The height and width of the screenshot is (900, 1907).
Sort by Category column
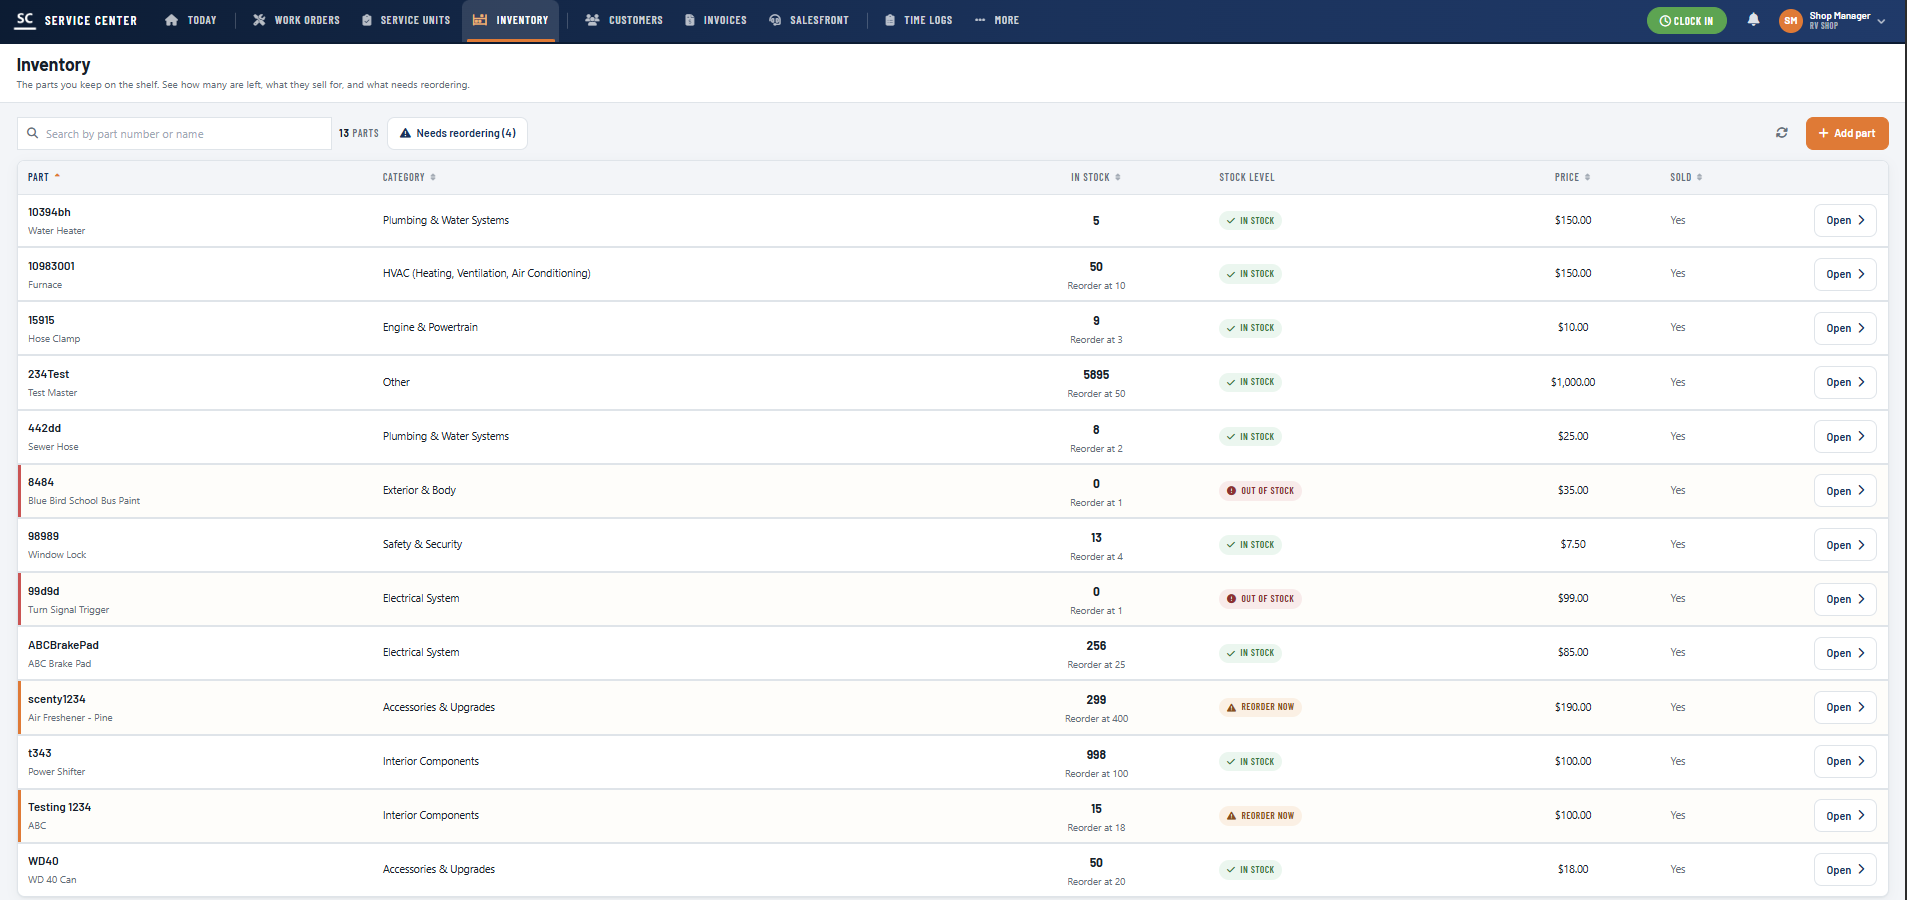[x=409, y=177]
